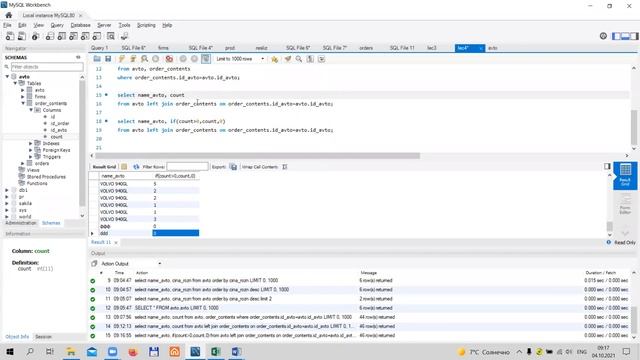Expand the firms table node
The width and height of the screenshot is (640, 360).
(23, 97)
